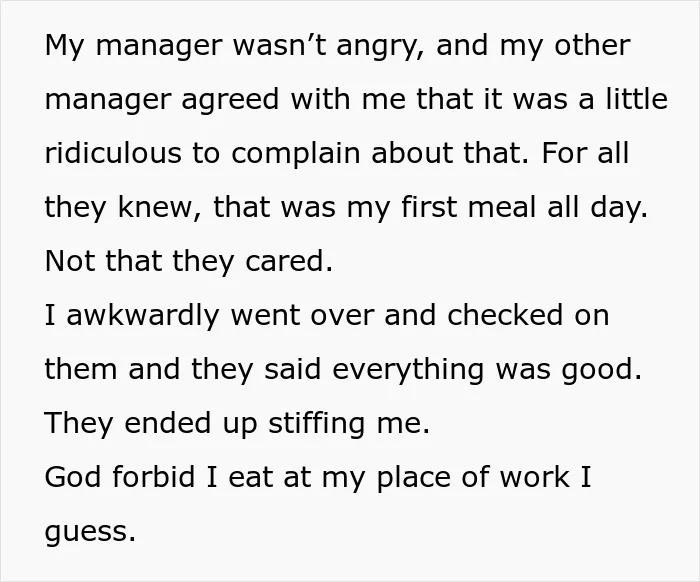Click 'They ended up stiffing me.'
Viewport: 700px width, 582px height.
(x=237, y=423)
